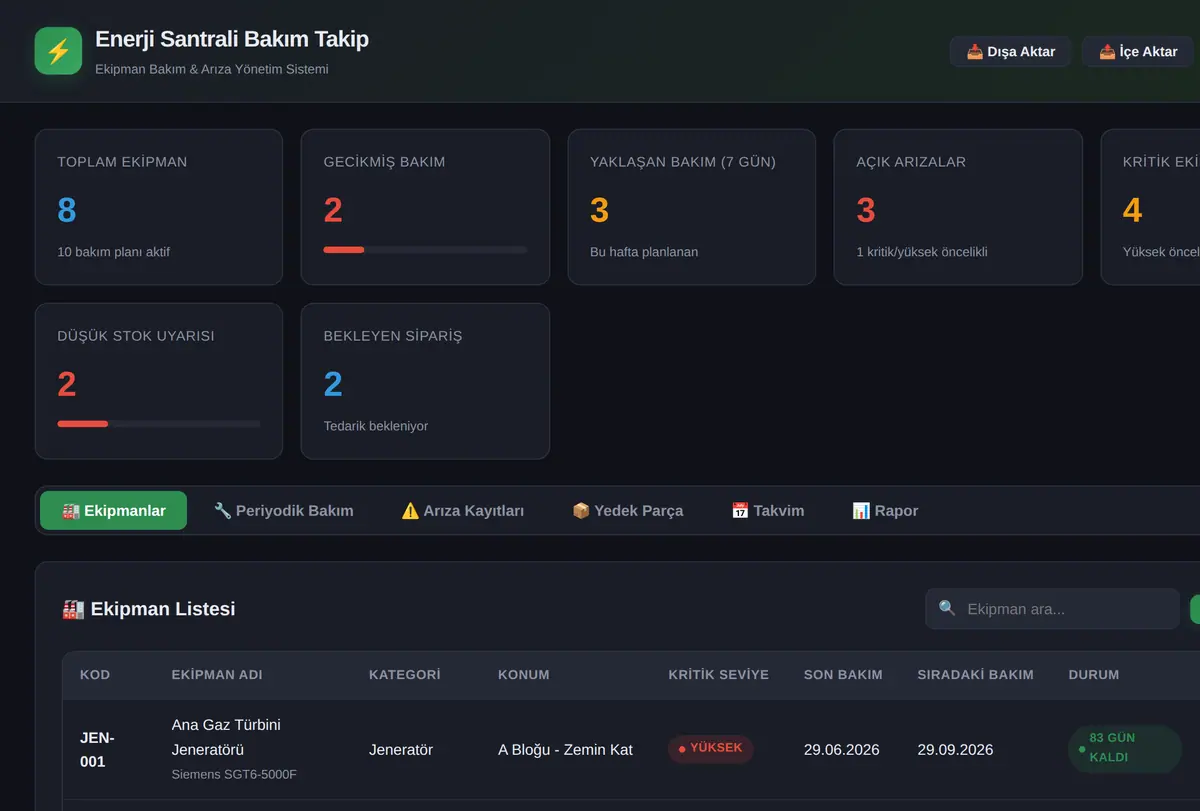Click the Düşük Stok Uyarısı progress bar
The width and height of the screenshot is (1200, 811).
pyautogui.click(x=159, y=424)
